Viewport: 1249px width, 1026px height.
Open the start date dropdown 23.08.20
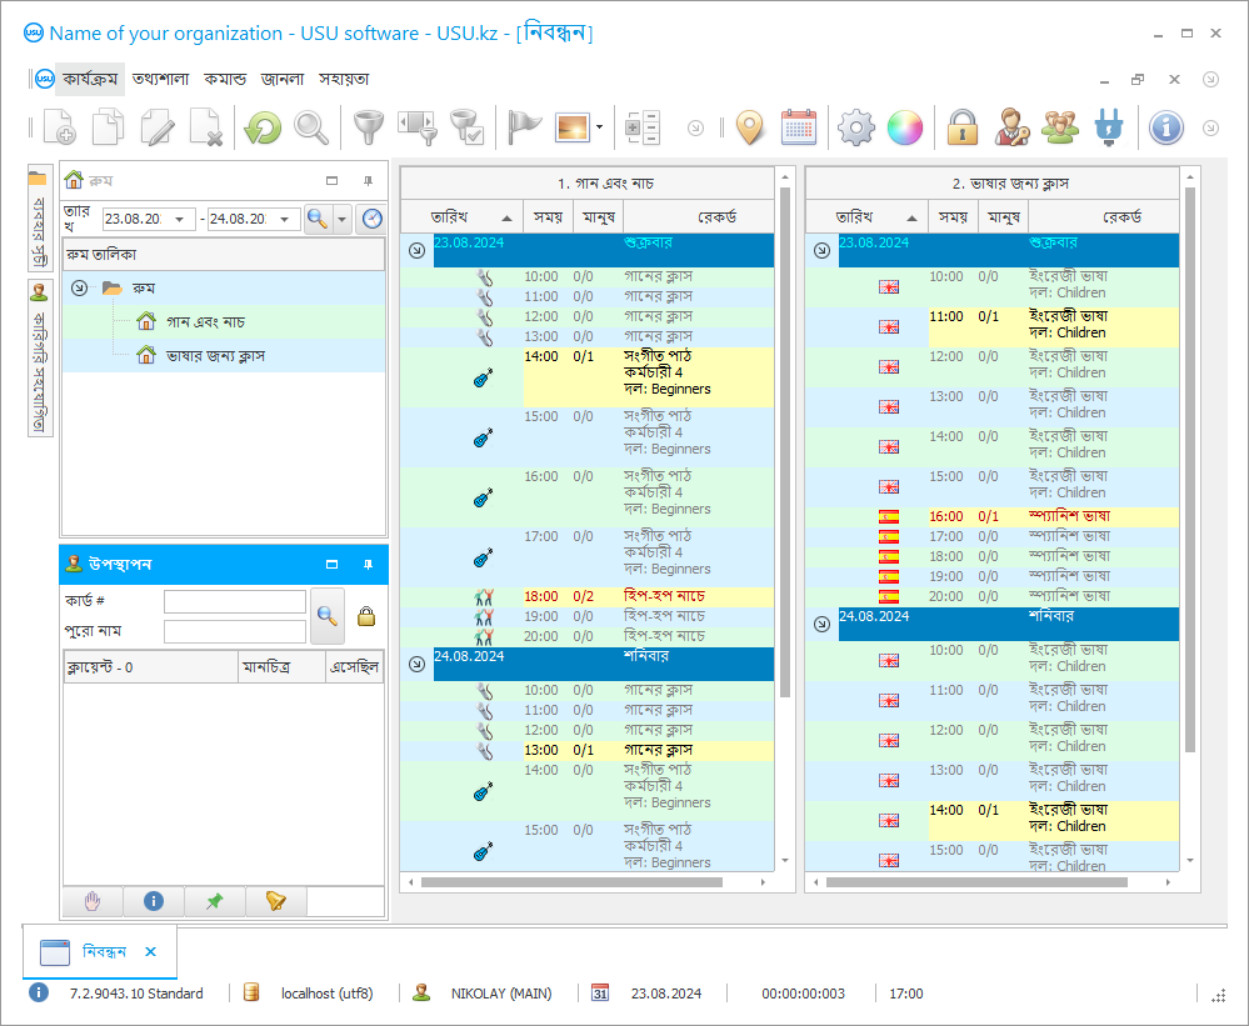[180, 219]
